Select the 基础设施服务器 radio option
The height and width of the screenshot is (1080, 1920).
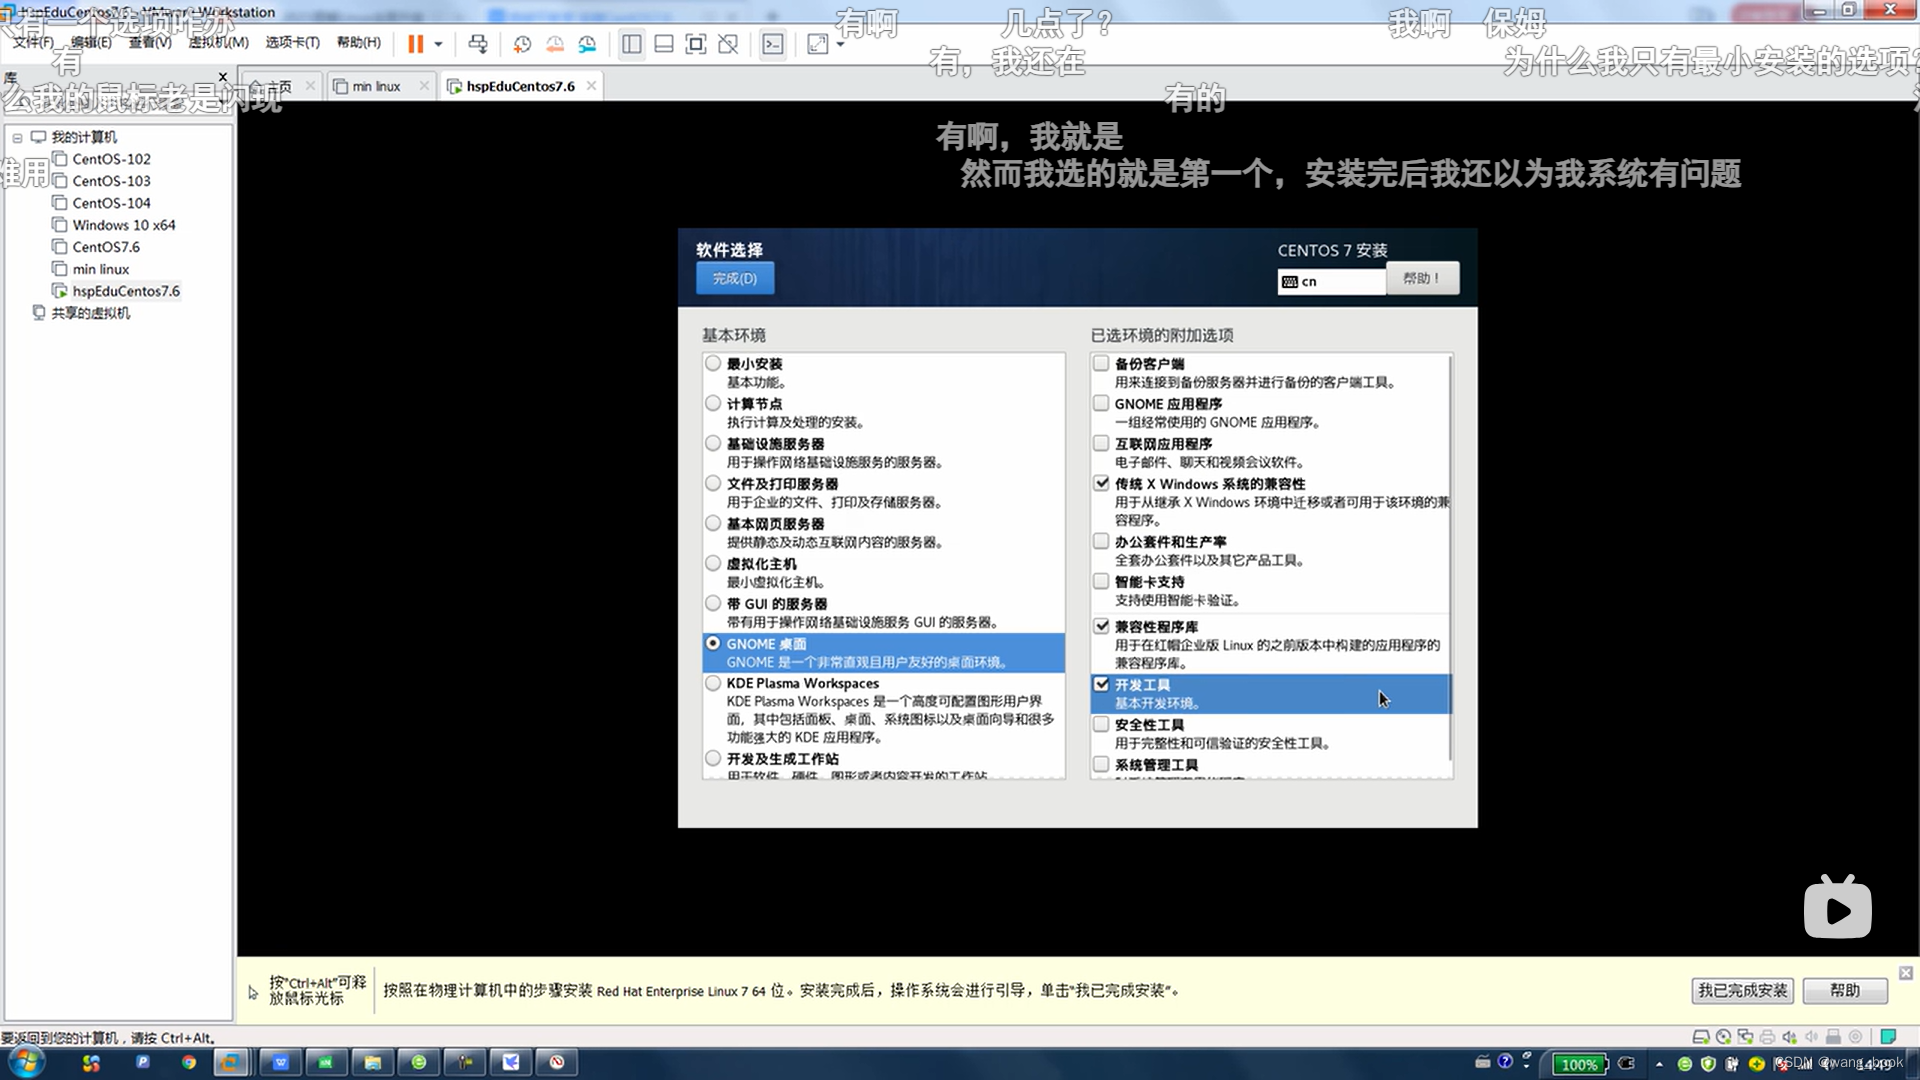[x=713, y=443]
